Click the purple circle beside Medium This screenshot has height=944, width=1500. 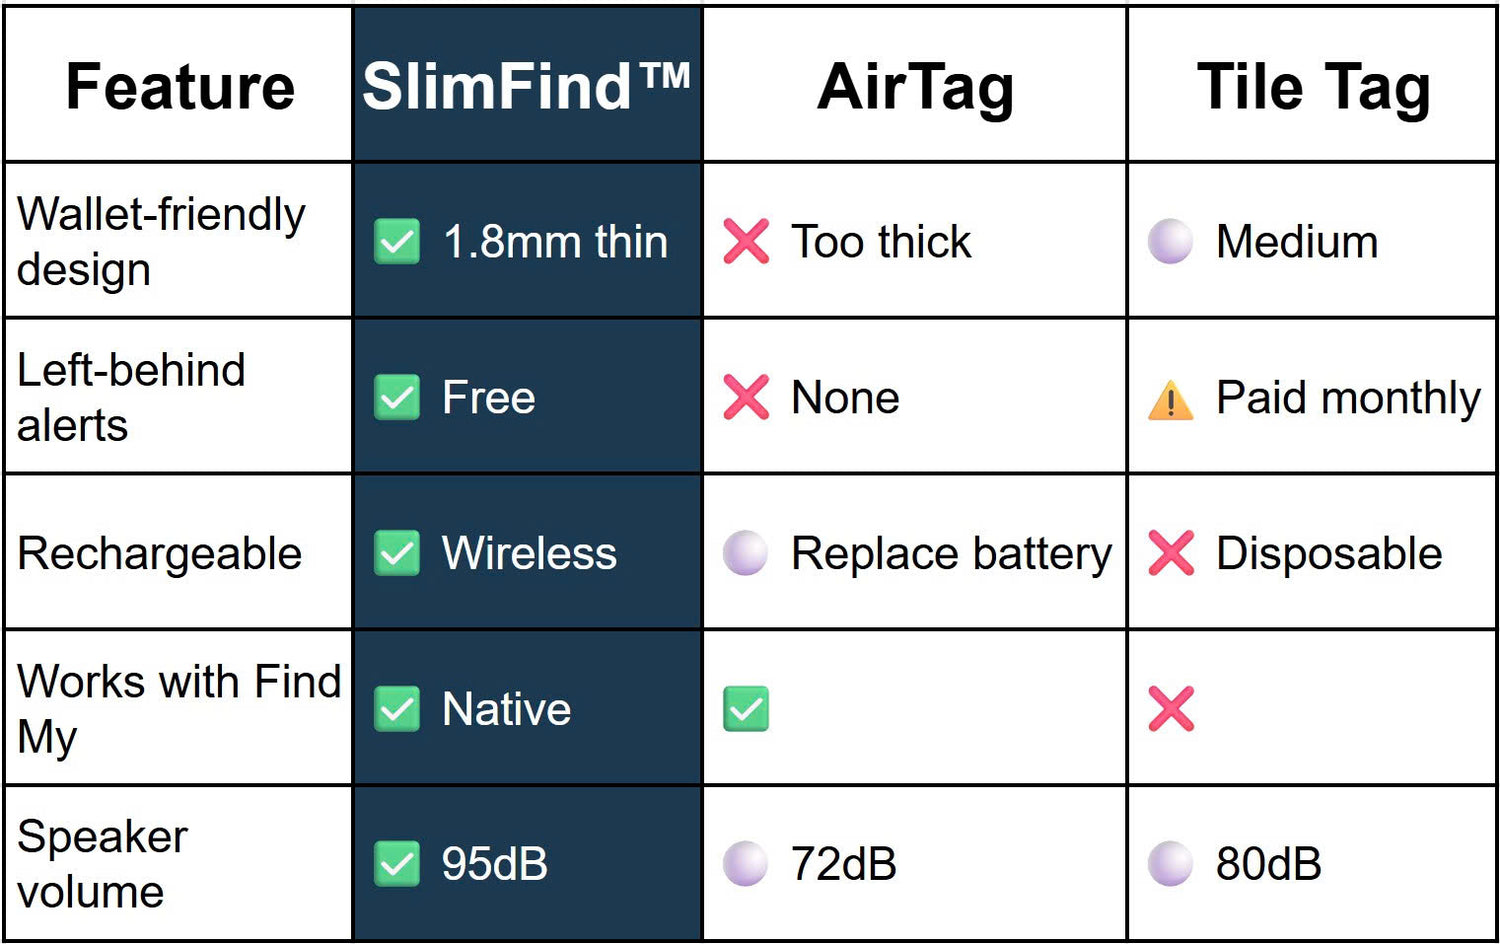1170,241
